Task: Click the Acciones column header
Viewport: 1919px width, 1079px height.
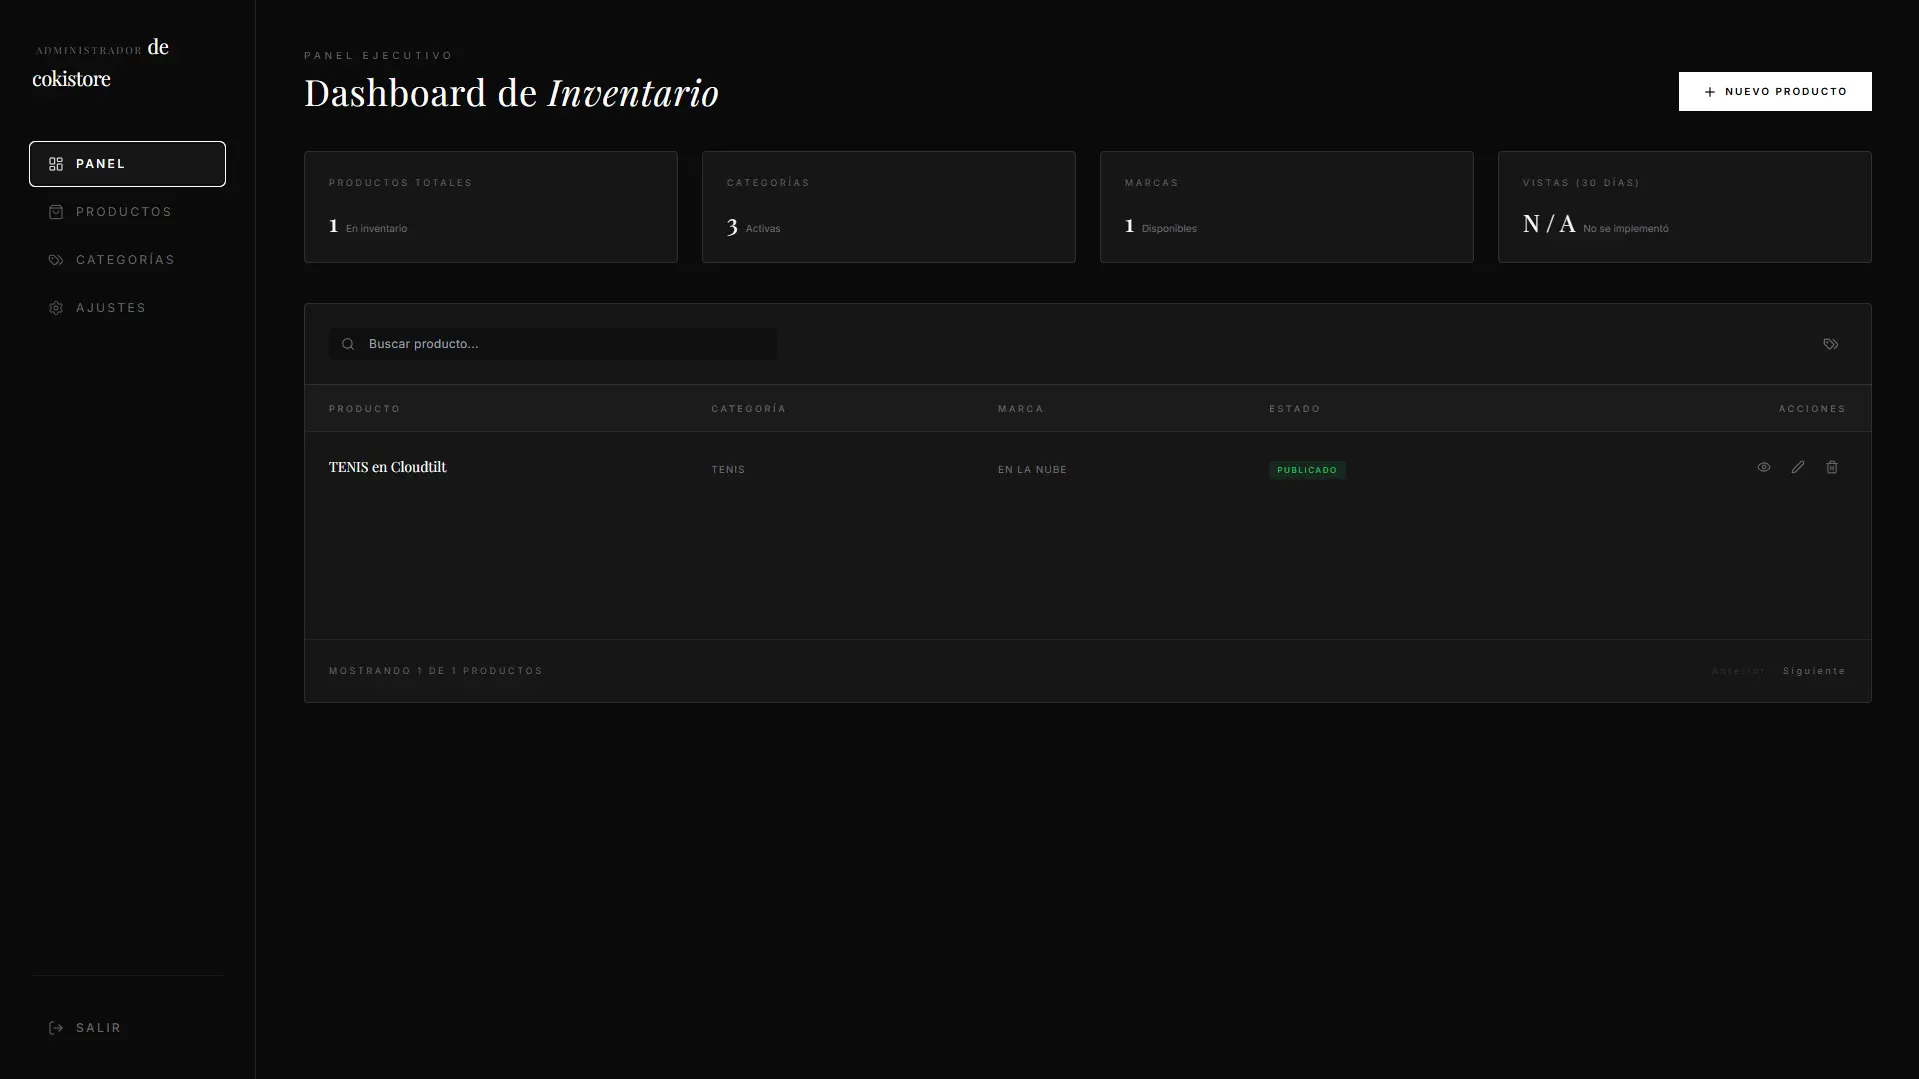Action: (1812, 409)
